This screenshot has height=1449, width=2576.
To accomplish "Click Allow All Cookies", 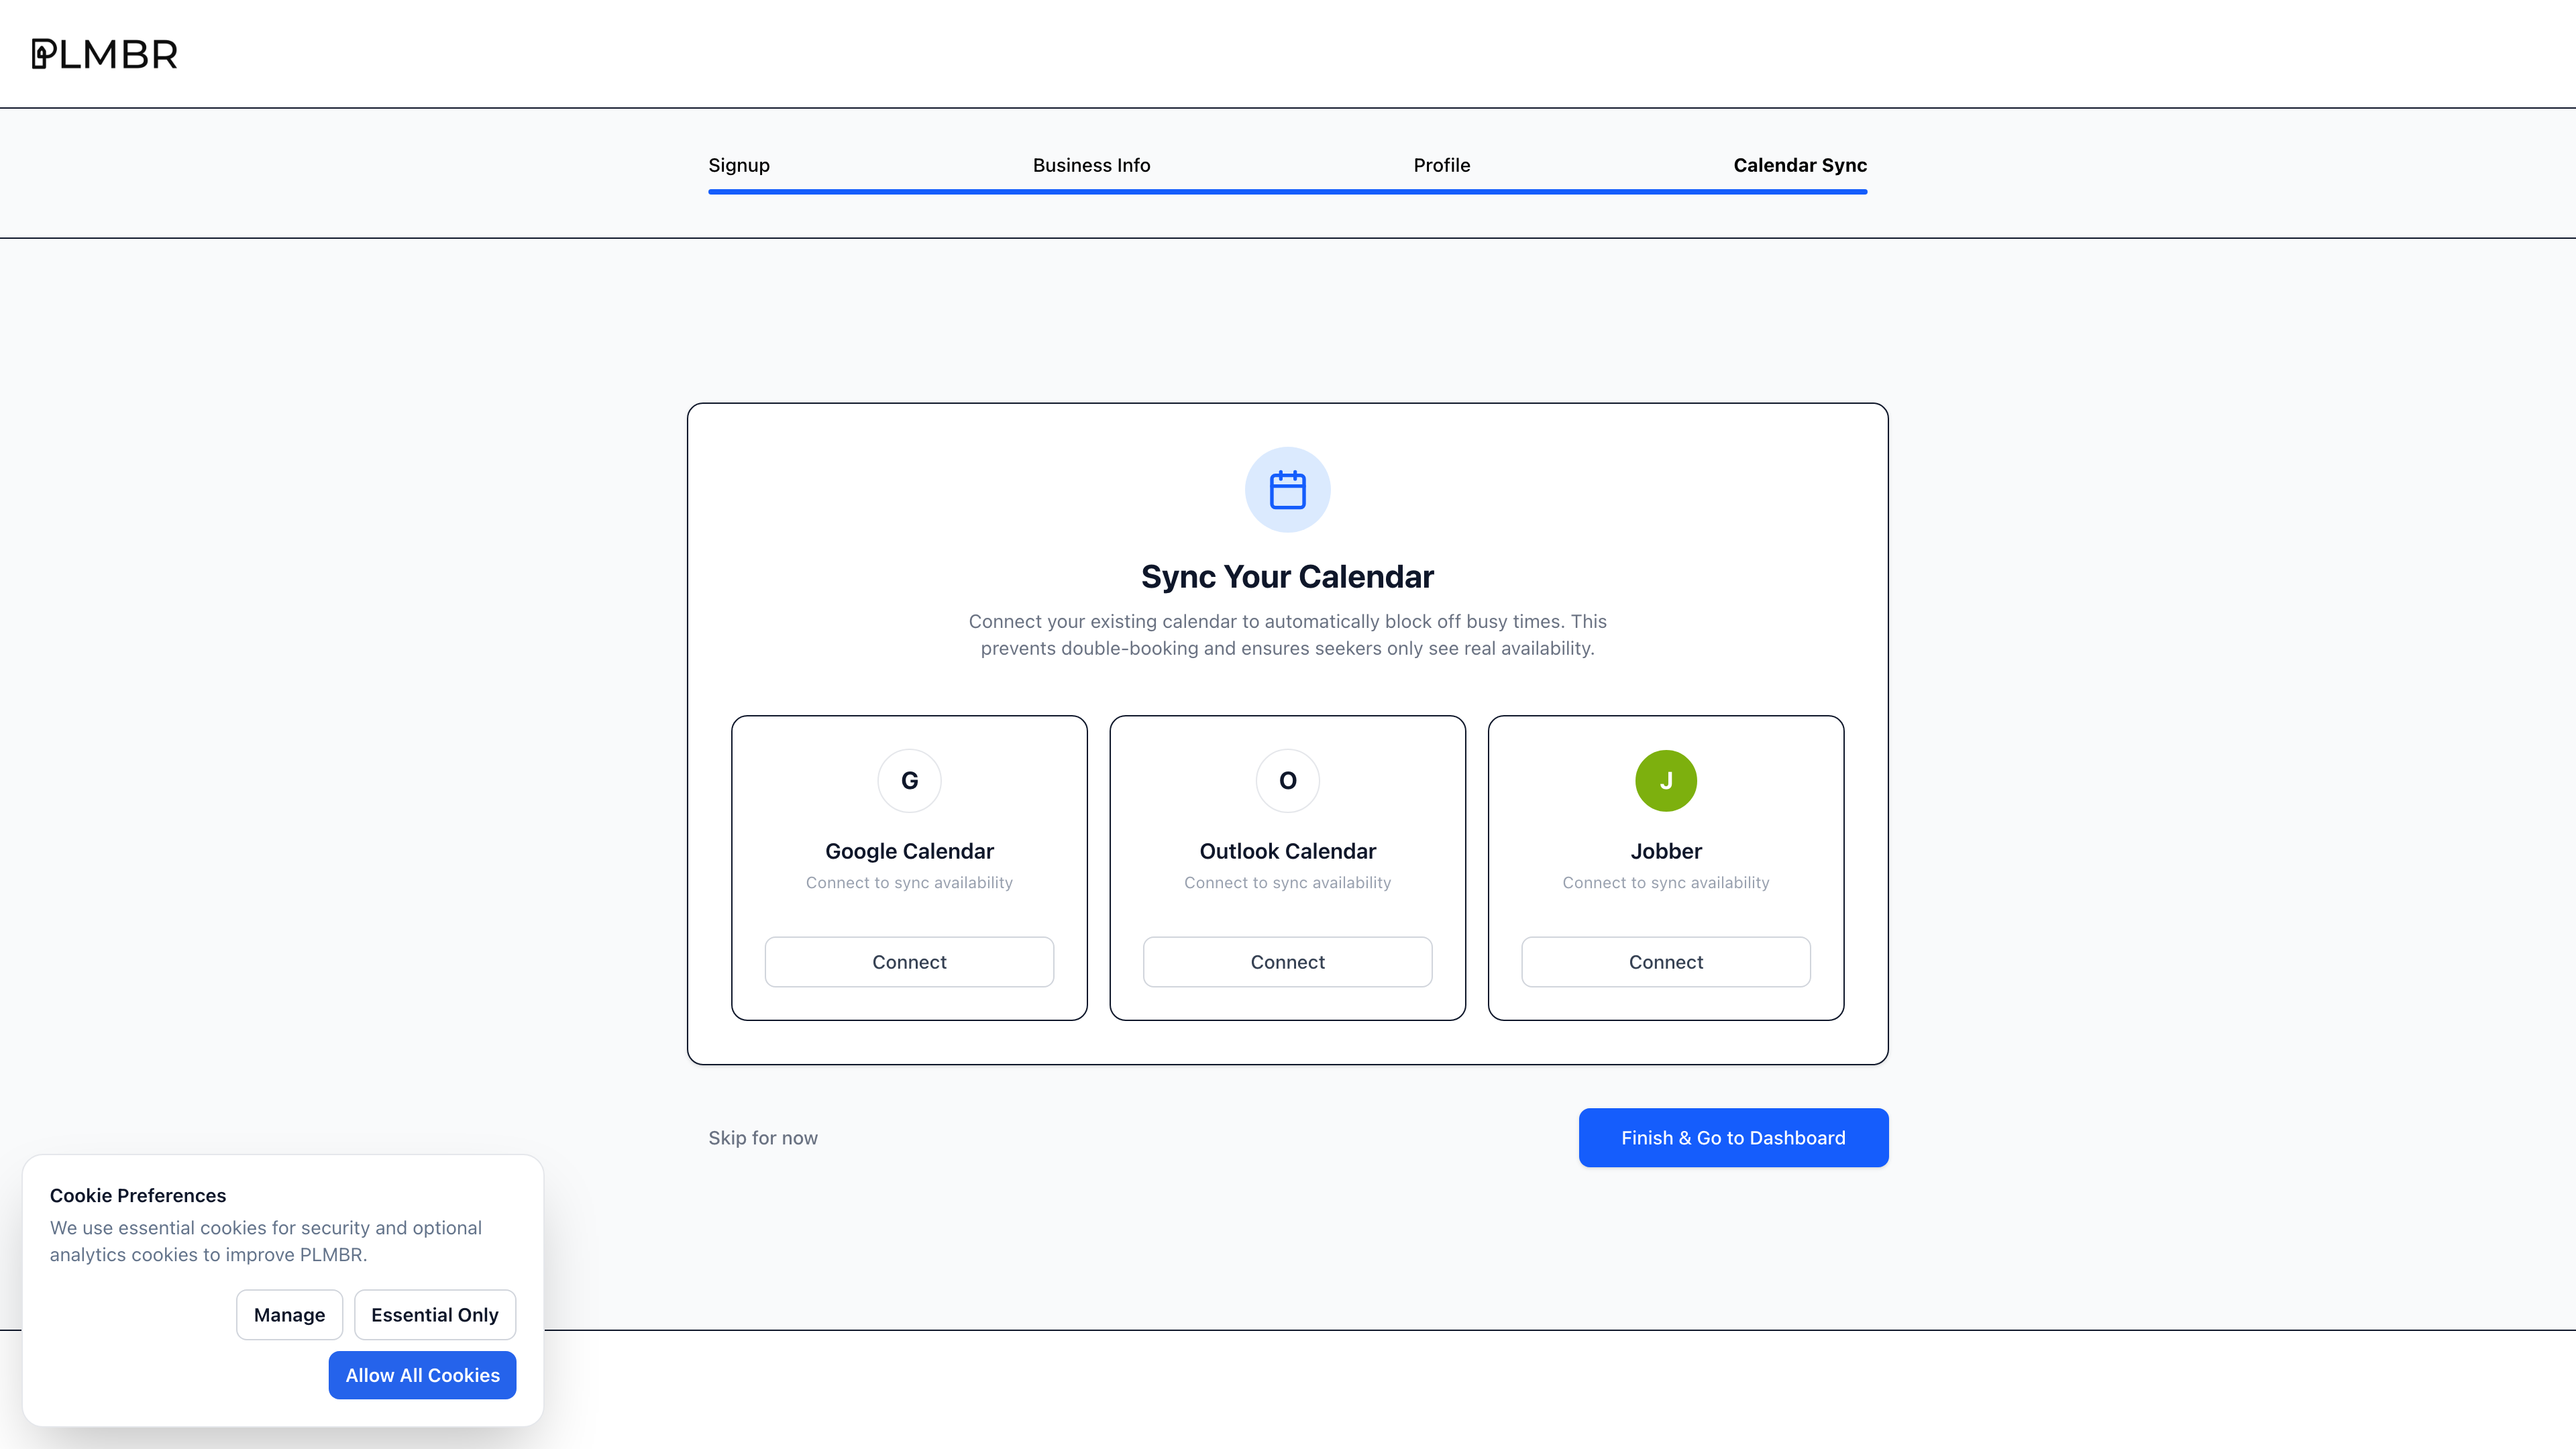I will [x=421, y=1375].
